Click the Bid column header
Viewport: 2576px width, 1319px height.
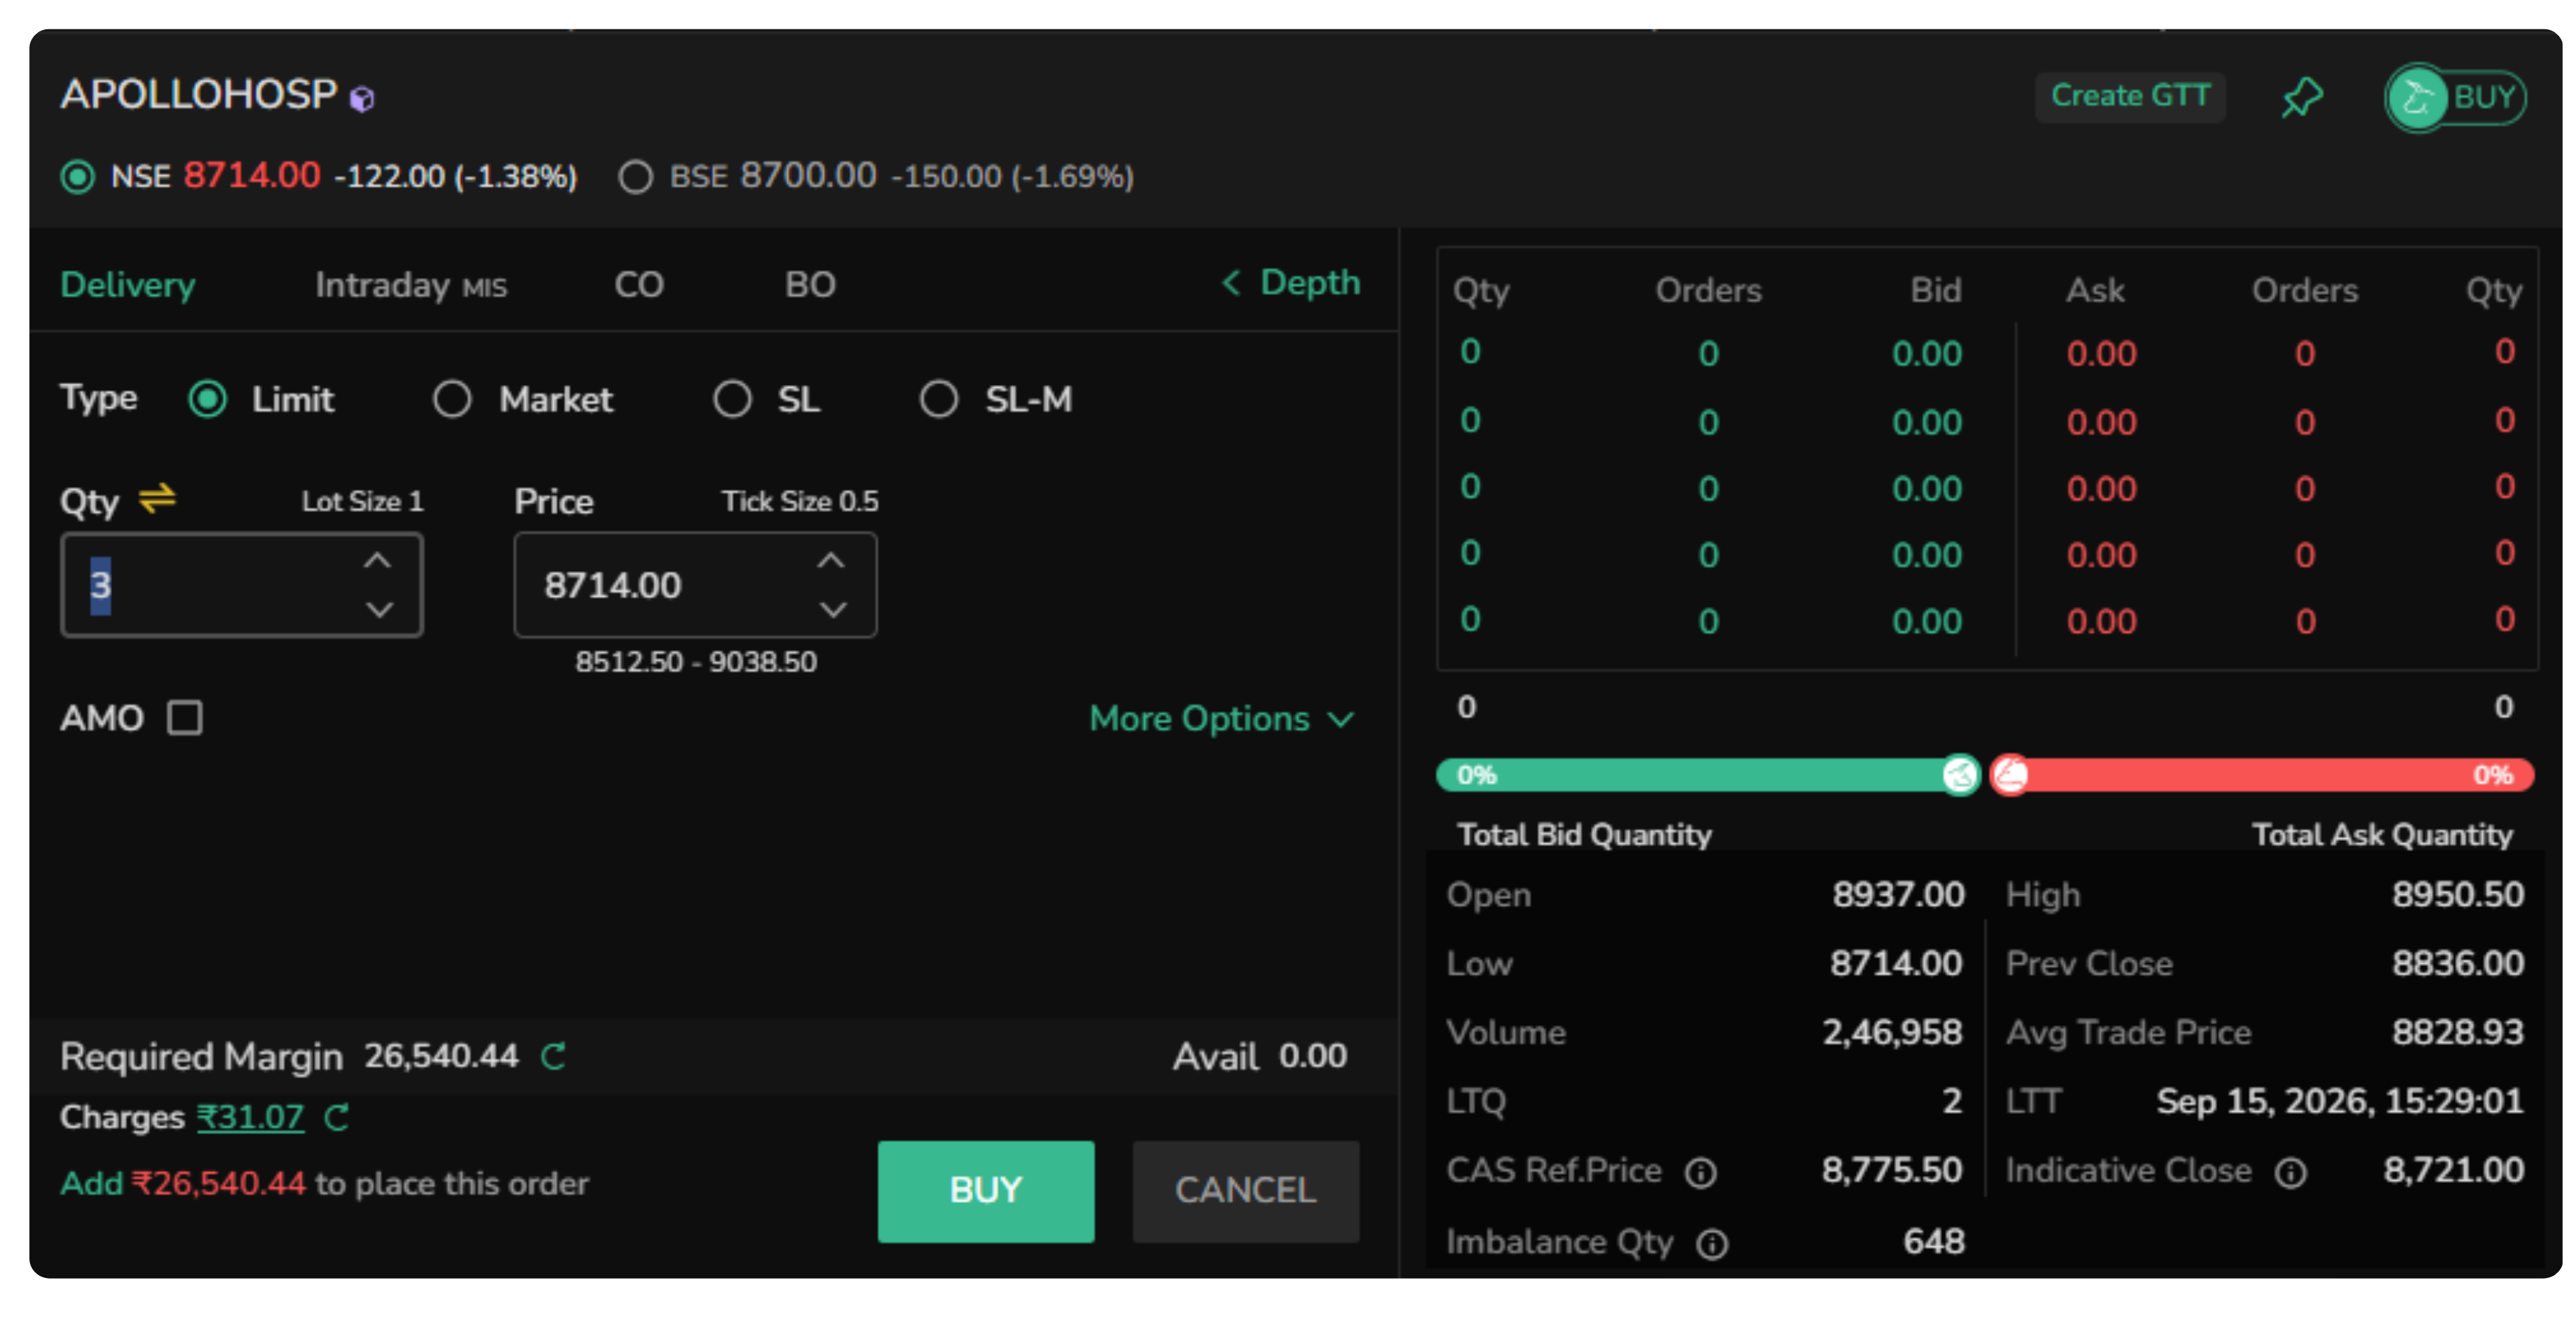click(1936, 290)
